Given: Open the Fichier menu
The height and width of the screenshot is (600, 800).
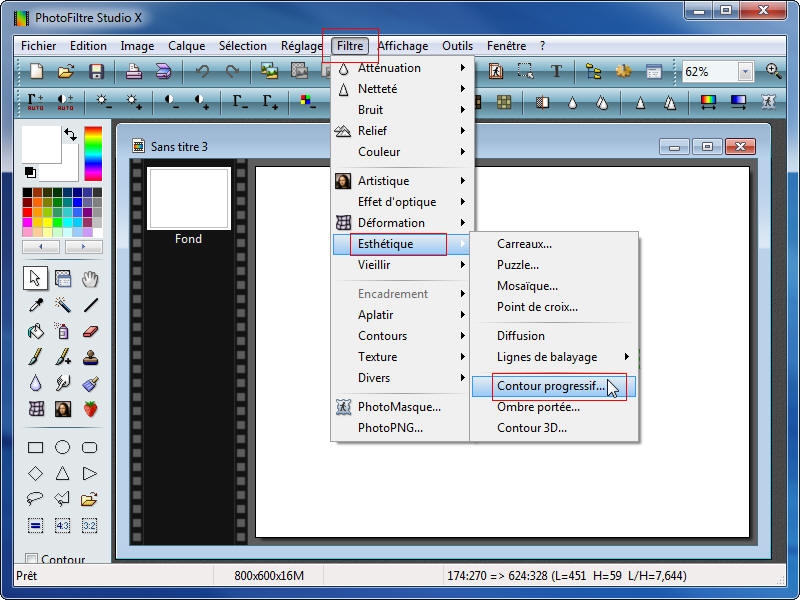Looking at the screenshot, I should click(x=38, y=46).
